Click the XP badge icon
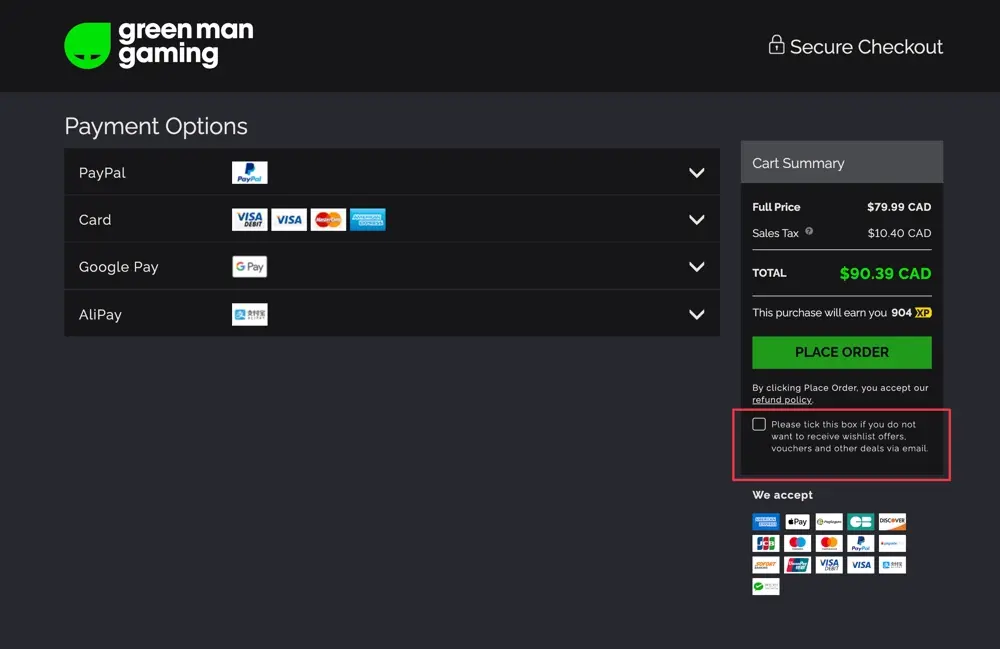 pos(923,313)
